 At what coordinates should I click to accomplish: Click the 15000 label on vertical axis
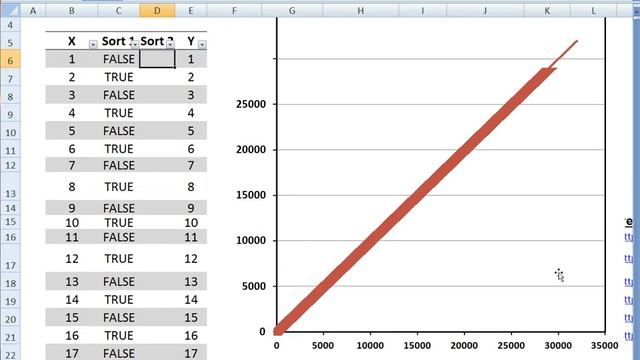(x=251, y=195)
